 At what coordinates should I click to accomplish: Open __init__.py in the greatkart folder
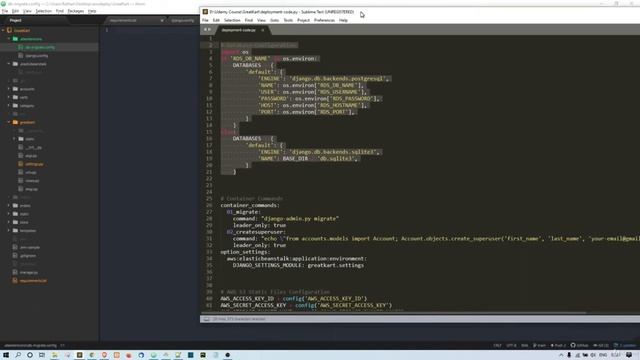point(33,147)
